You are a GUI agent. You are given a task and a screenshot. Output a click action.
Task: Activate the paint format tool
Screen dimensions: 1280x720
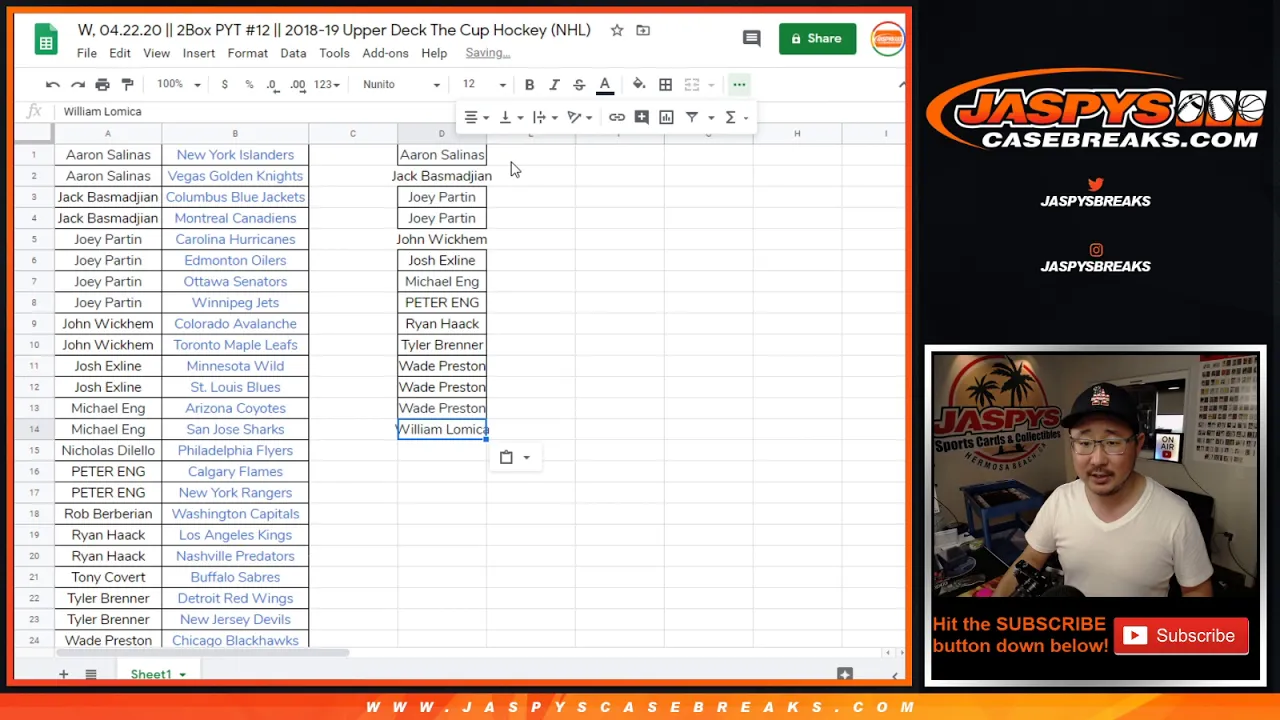point(127,84)
